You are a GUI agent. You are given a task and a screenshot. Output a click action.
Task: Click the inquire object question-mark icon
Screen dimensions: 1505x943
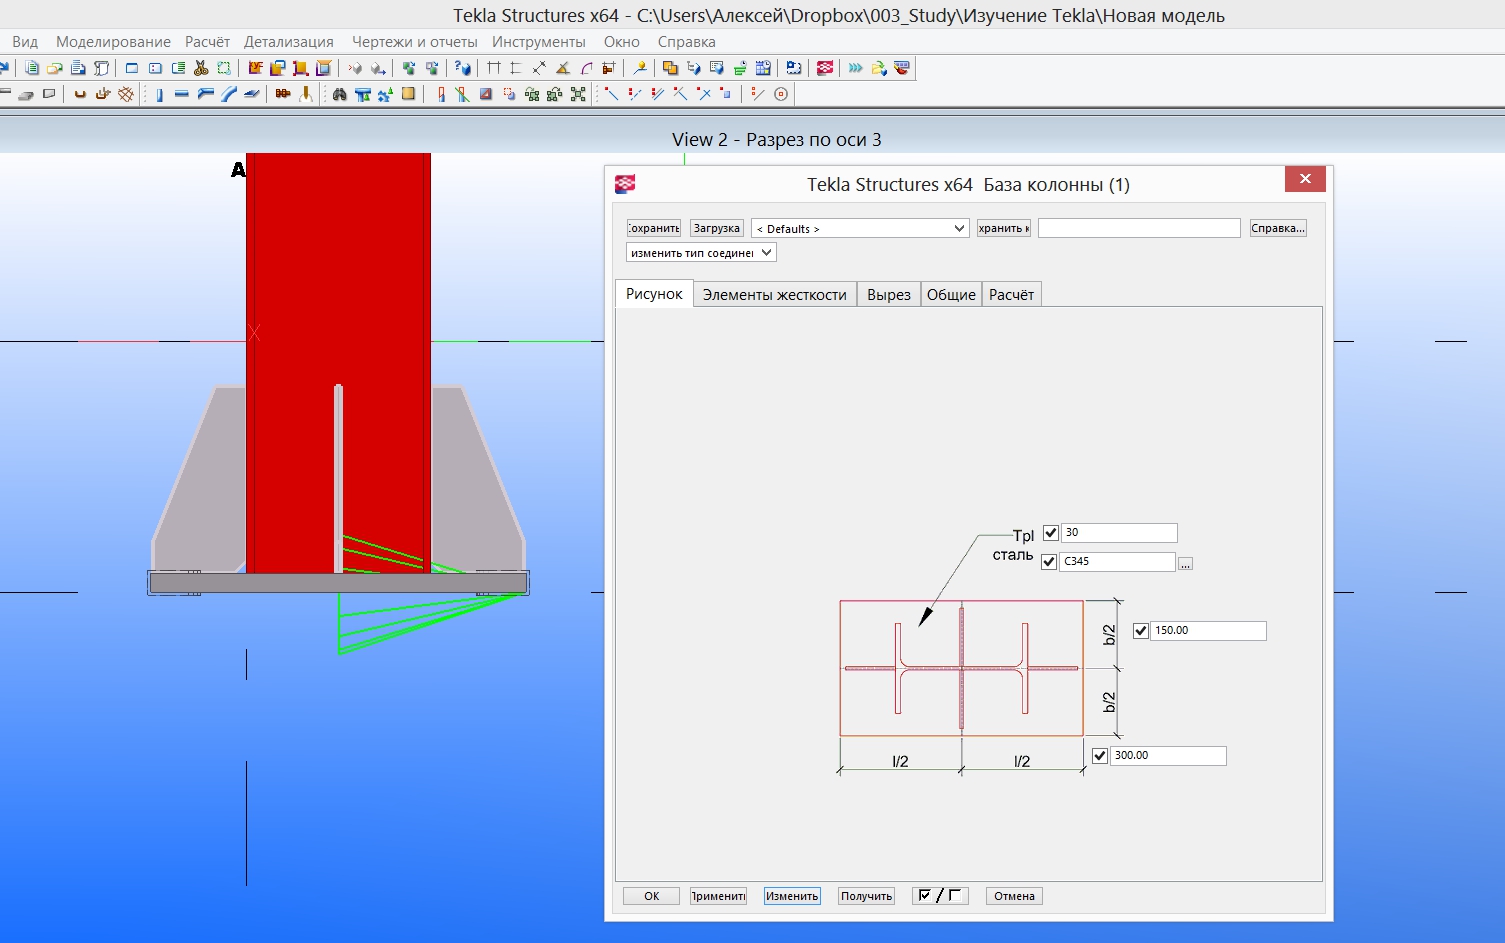tap(462, 68)
